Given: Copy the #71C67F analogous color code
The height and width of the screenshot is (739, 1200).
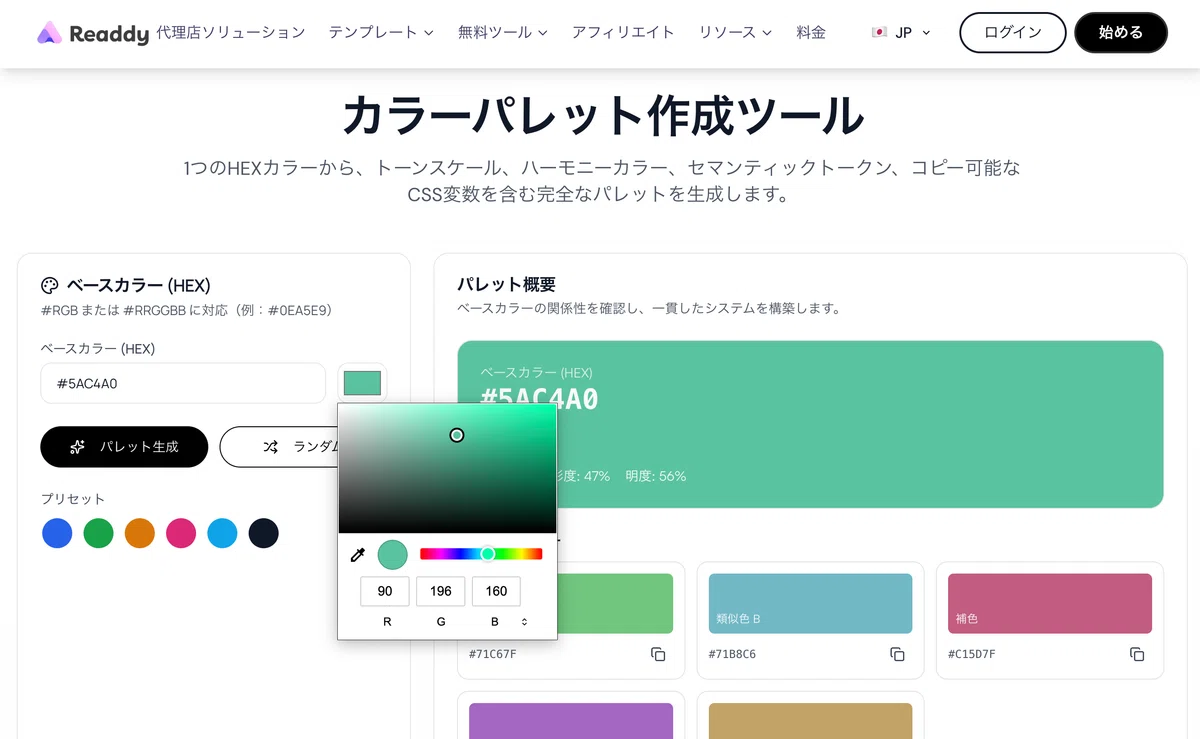Looking at the screenshot, I should click(x=658, y=654).
